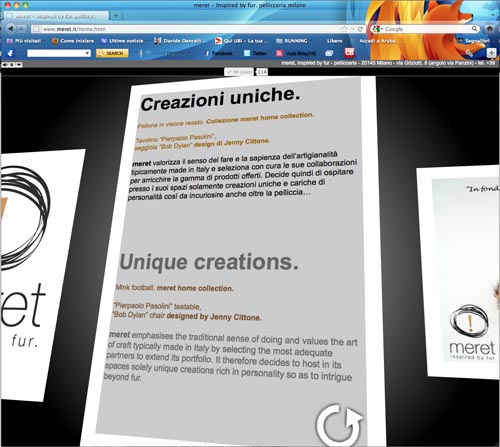Viewport: 500px width, 447px height.
Task: Click the reload page icon in address bar
Action: pyautogui.click(x=360, y=29)
